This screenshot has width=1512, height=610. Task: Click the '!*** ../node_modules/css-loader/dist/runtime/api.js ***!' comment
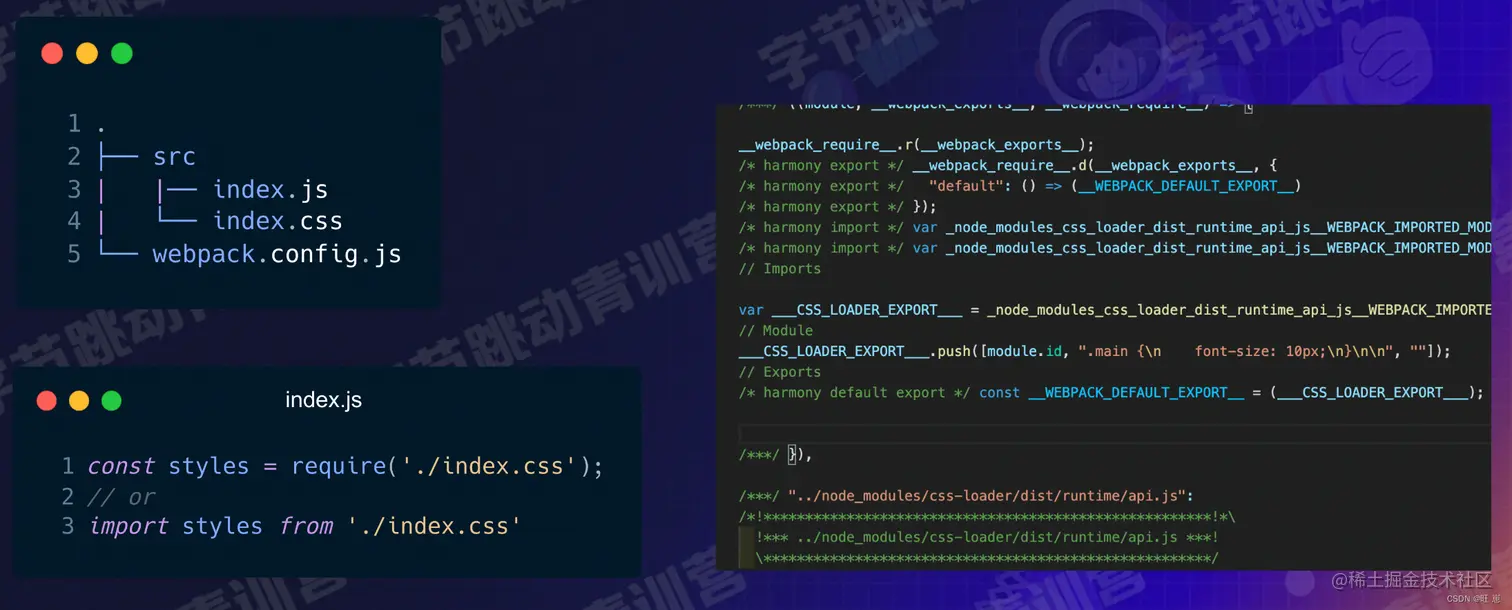click(987, 538)
